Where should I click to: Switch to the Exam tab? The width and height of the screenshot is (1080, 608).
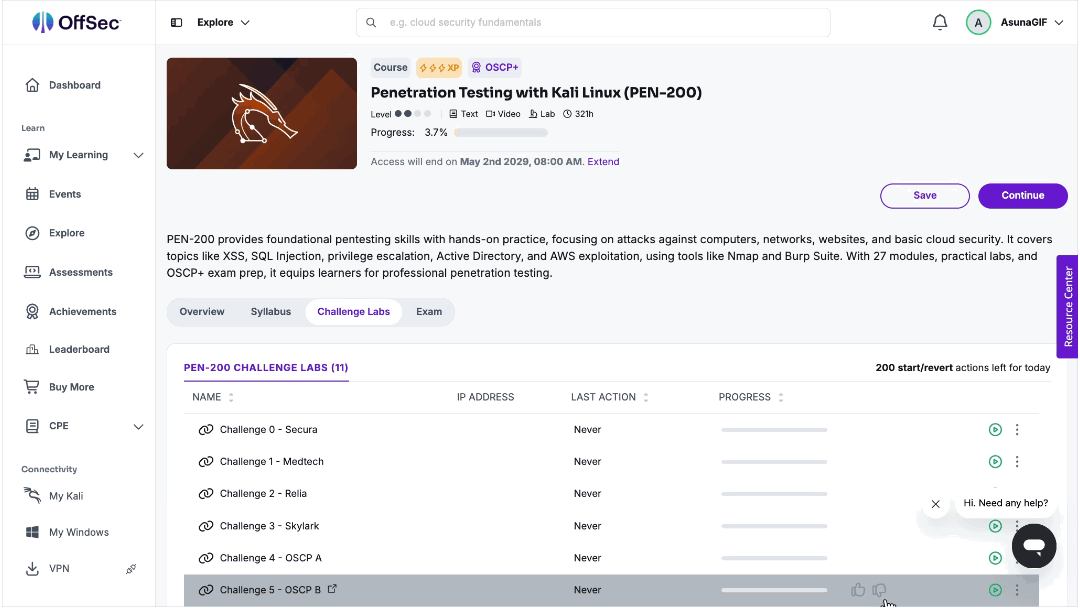tap(429, 312)
